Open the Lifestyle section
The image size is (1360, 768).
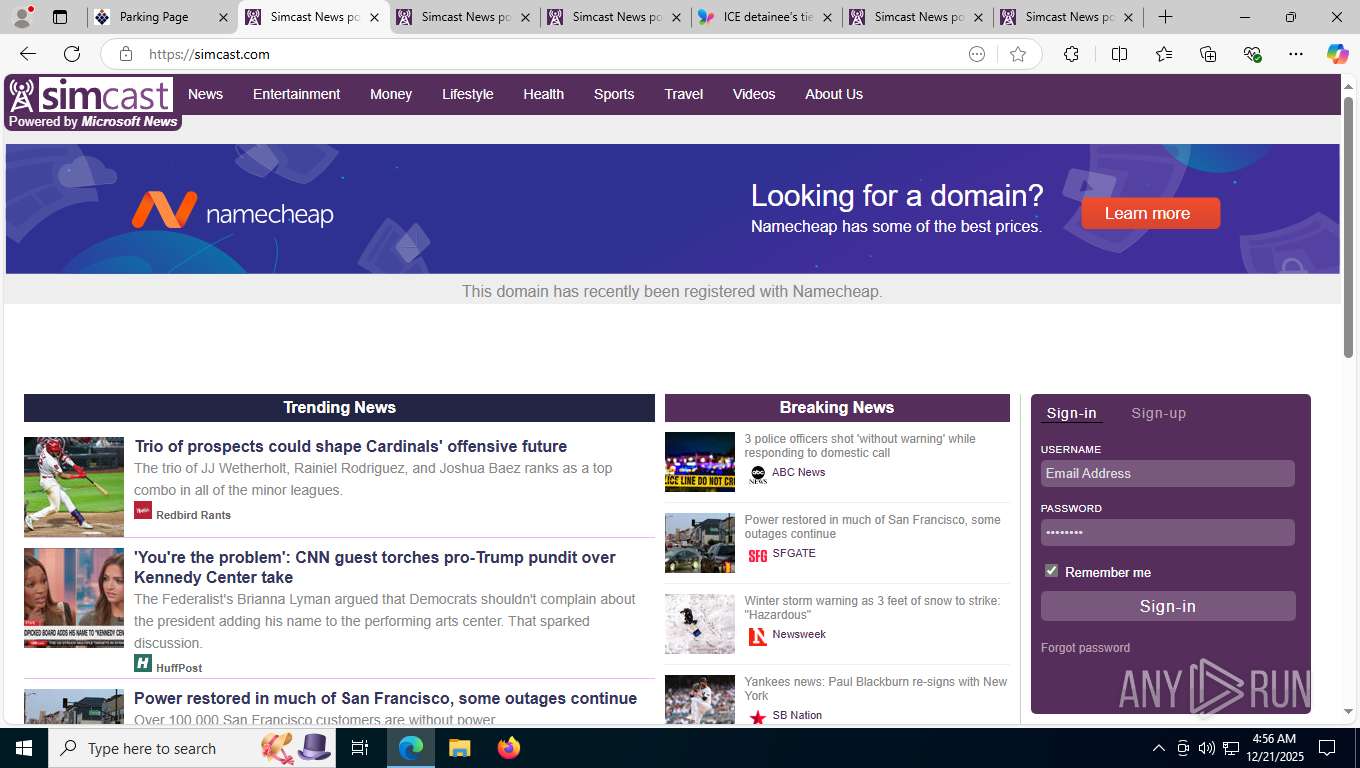coord(468,94)
